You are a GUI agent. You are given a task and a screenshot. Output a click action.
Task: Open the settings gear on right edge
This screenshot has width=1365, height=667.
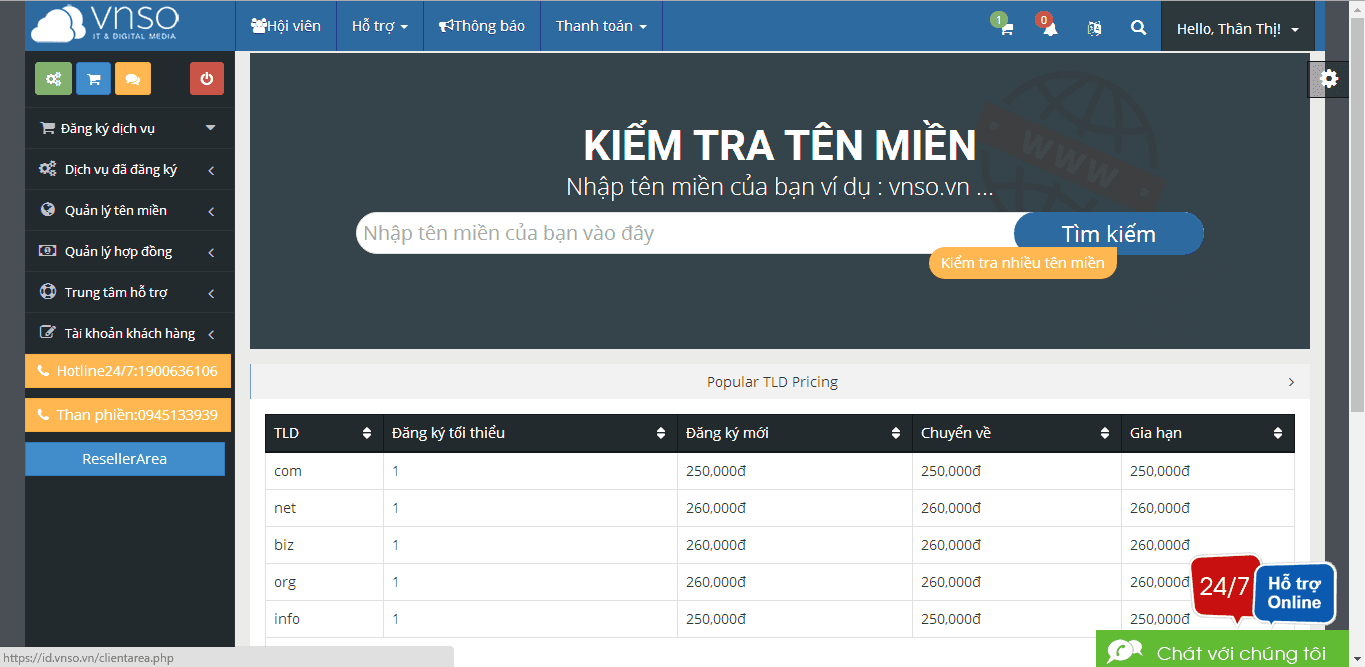click(1329, 79)
